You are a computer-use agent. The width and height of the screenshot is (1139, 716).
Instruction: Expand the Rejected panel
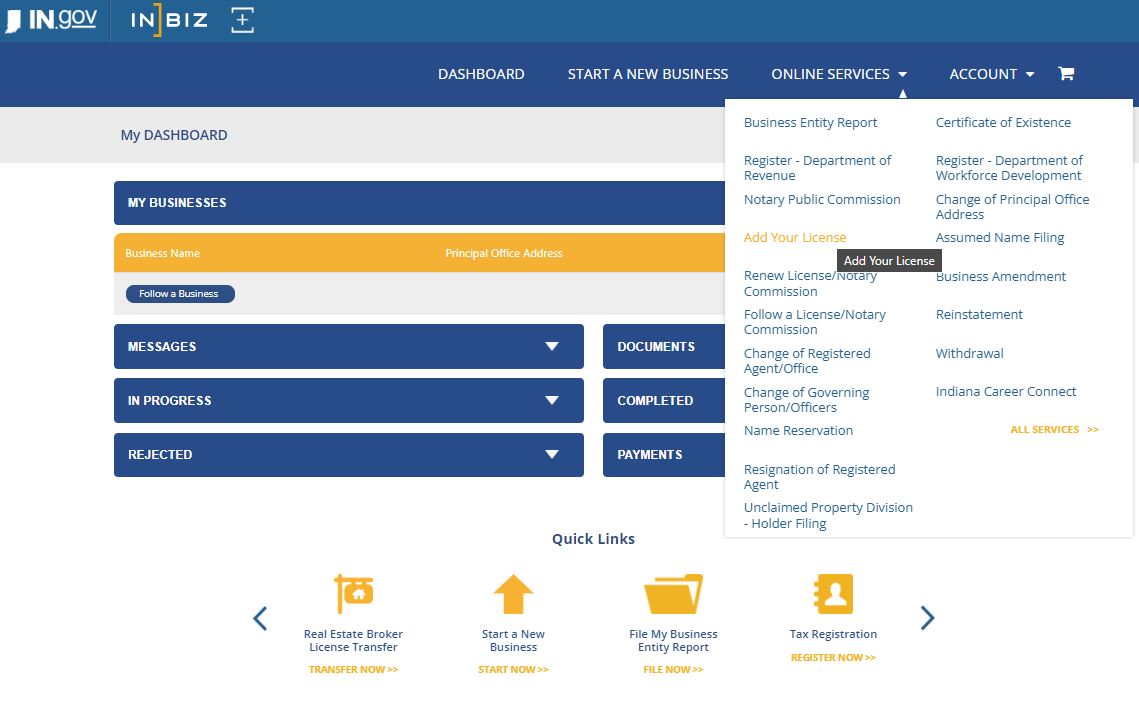(x=551, y=455)
